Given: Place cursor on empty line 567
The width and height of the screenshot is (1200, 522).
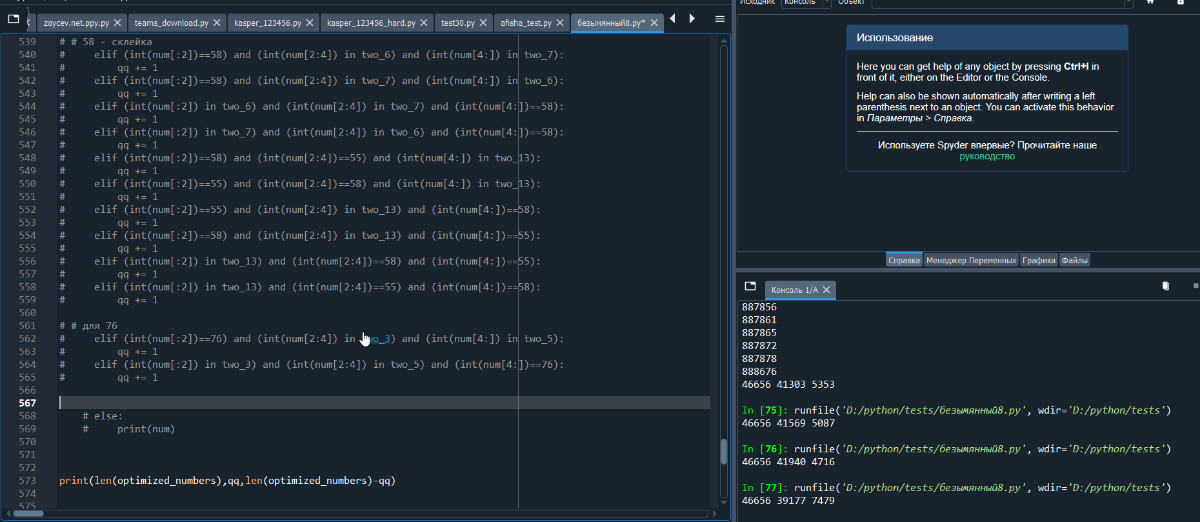Looking at the screenshot, I should tap(300, 402).
